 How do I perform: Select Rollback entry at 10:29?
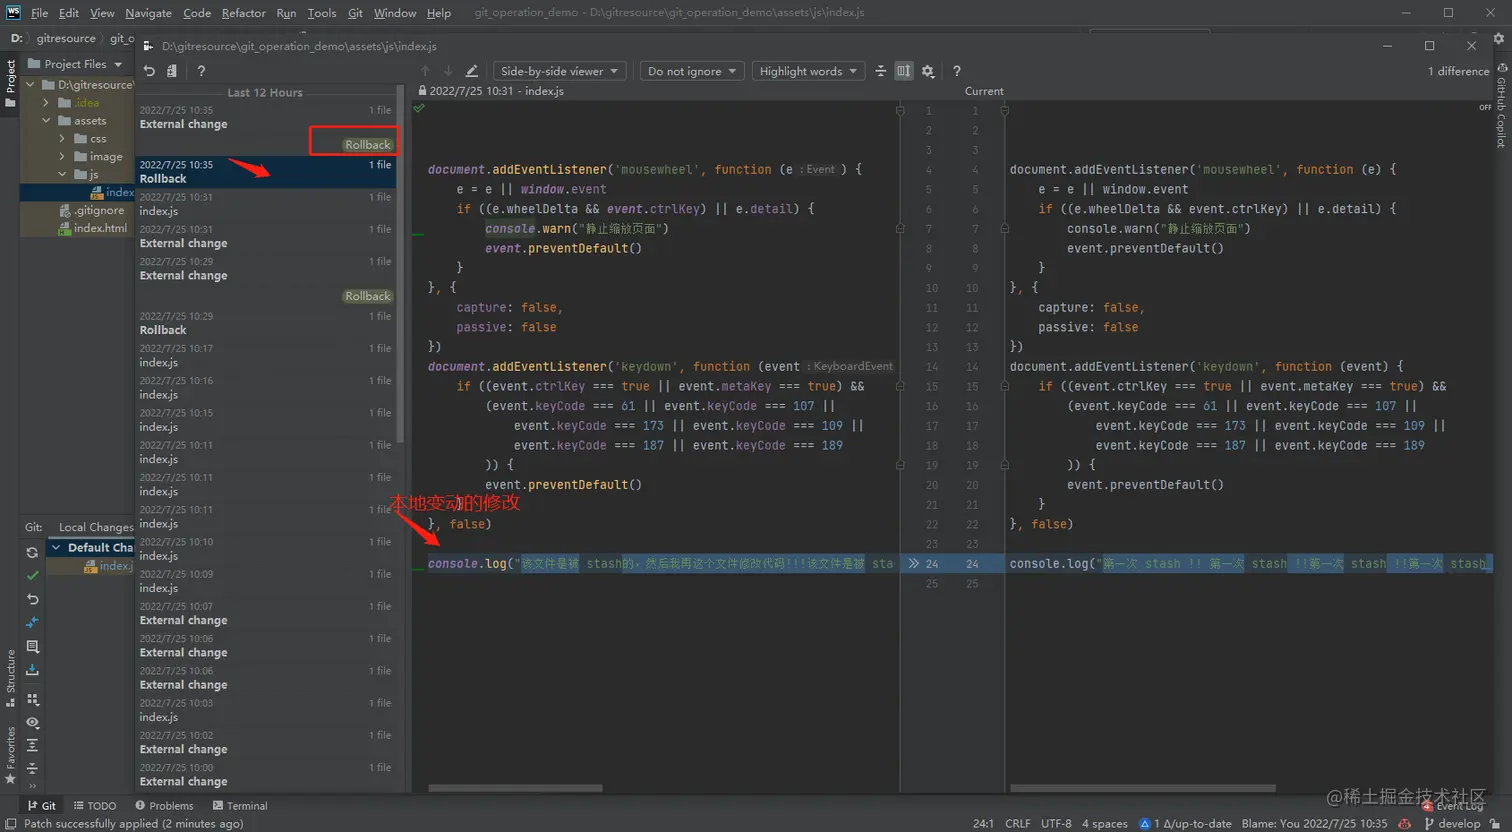point(266,323)
